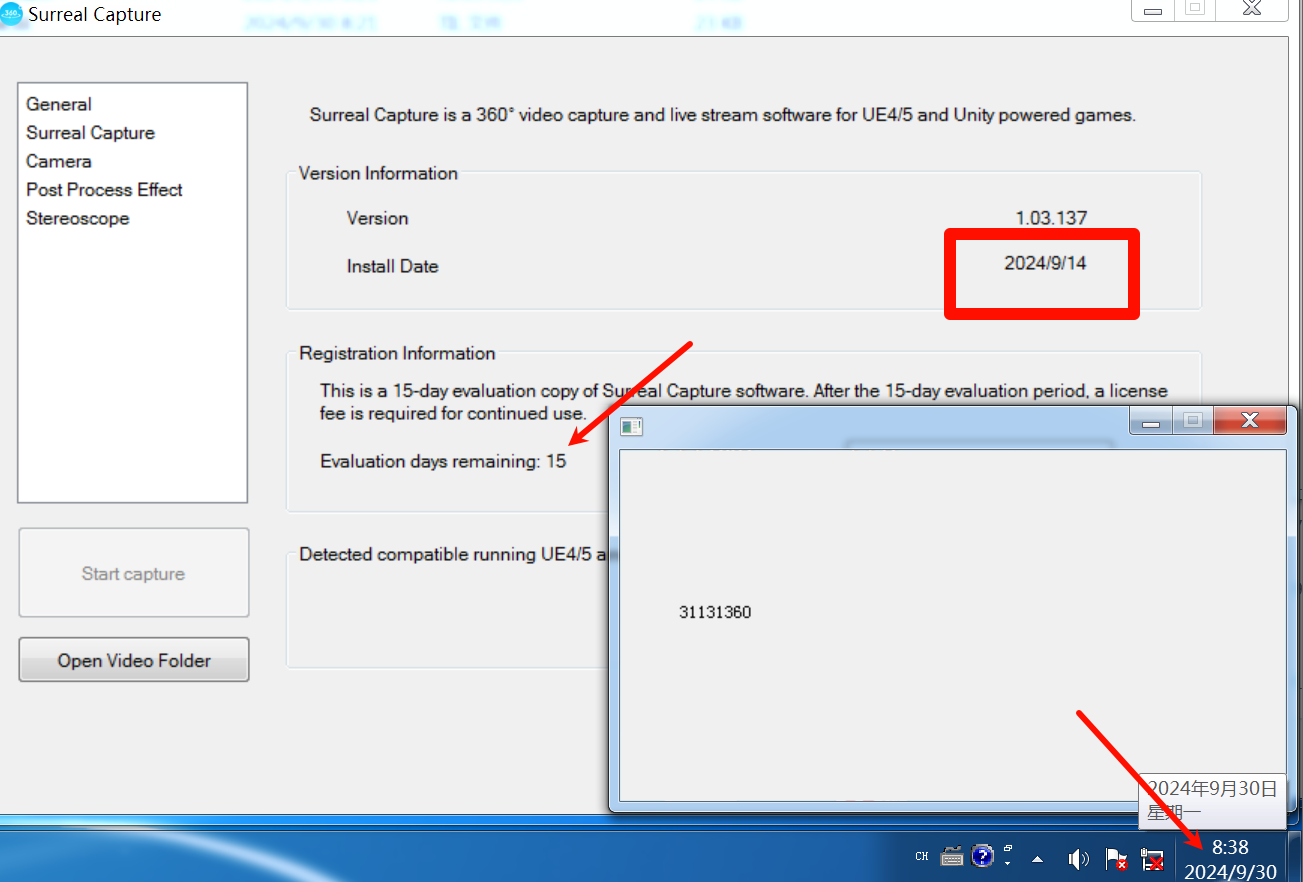Select General in the settings list

coord(59,104)
